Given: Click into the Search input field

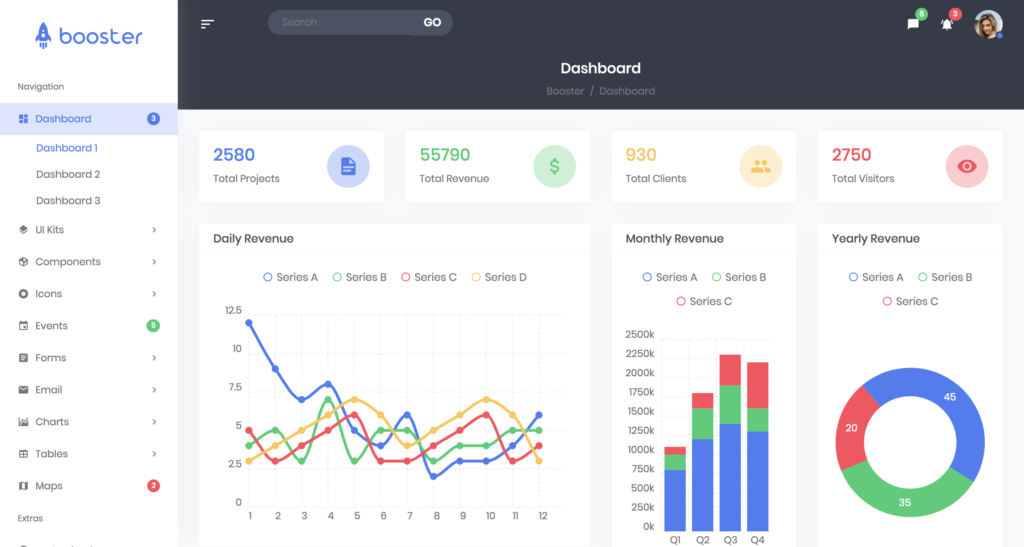Looking at the screenshot, I should pos(340,22).
